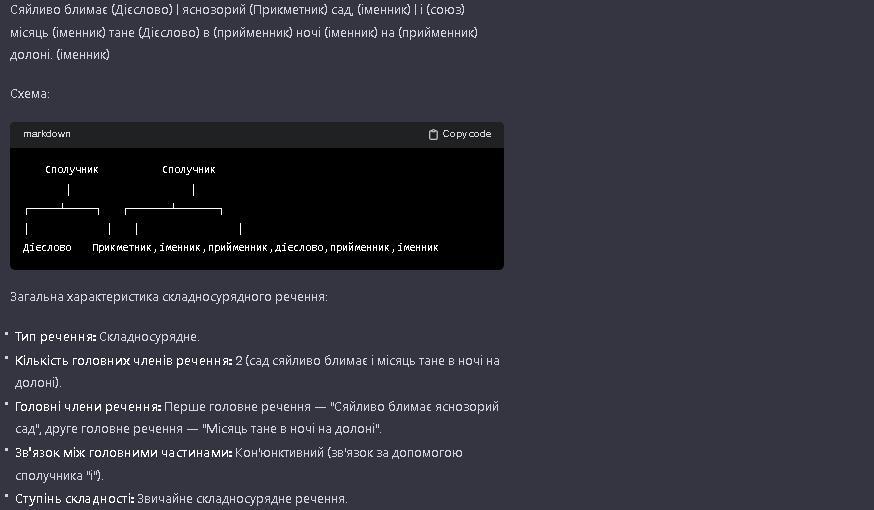Click the second 'Сполучник' label above 'іменник'
Viewport: 874px width, 510px height.
tap(188, 169)
